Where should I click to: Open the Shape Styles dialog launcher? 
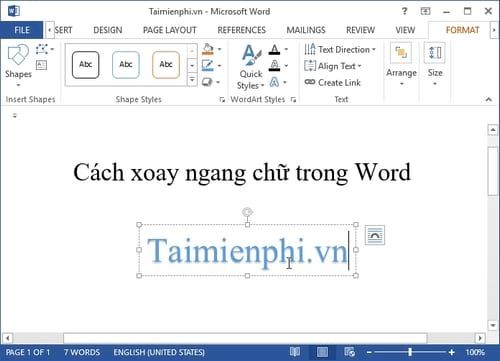coord(222,99)
